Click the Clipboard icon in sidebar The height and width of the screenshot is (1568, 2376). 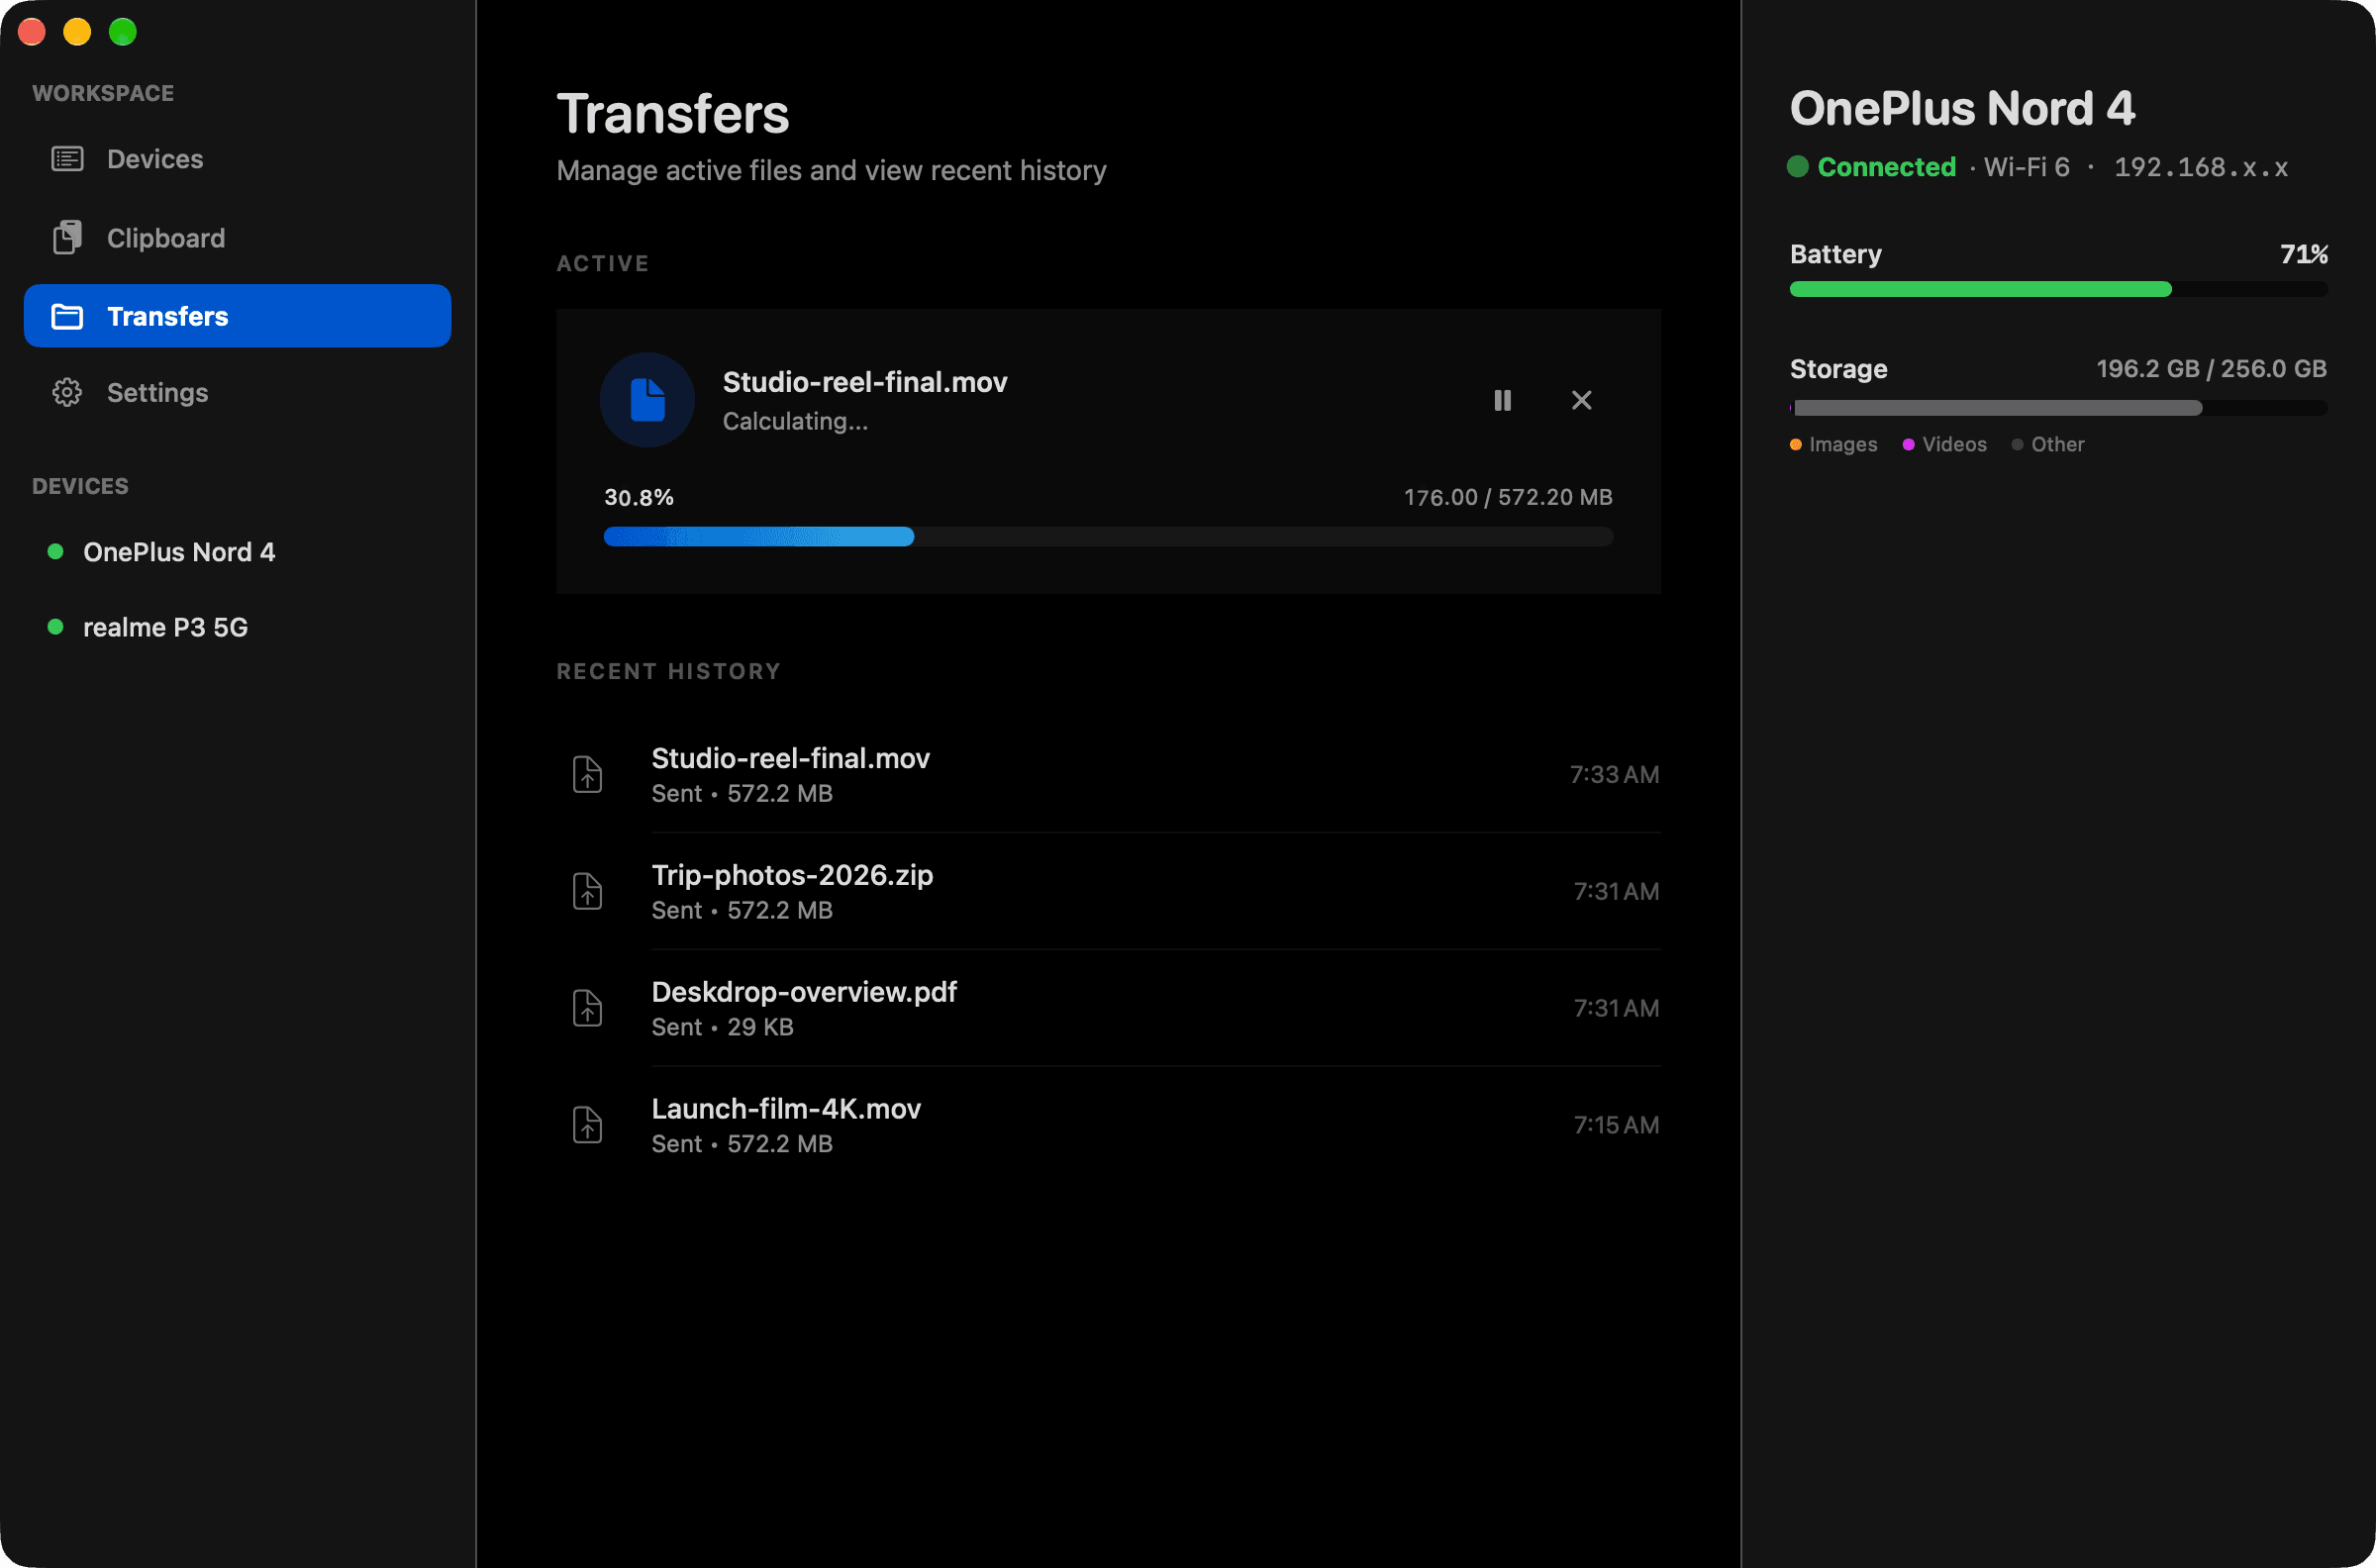67,237
